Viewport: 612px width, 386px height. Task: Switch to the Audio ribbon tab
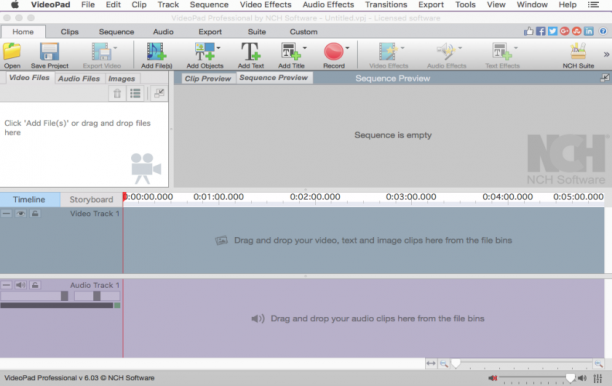[x=163, y=32]
